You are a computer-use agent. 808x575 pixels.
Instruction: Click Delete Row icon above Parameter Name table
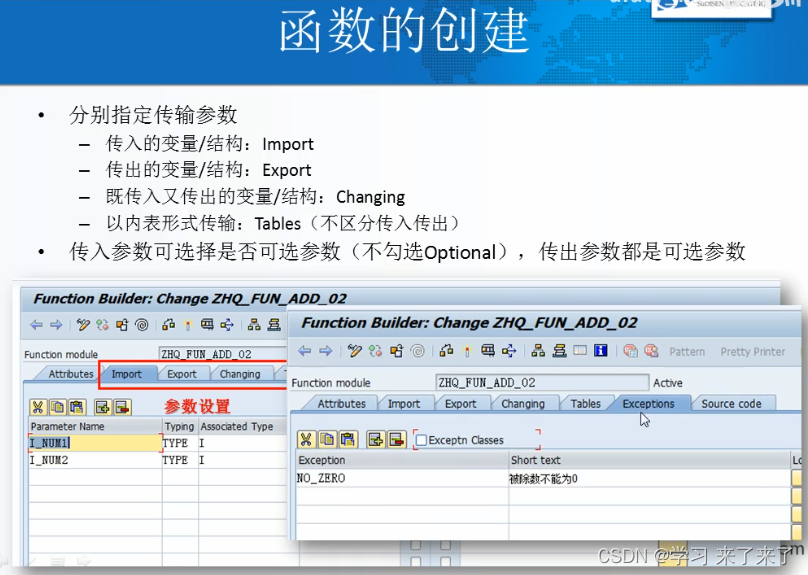(123, 407)
